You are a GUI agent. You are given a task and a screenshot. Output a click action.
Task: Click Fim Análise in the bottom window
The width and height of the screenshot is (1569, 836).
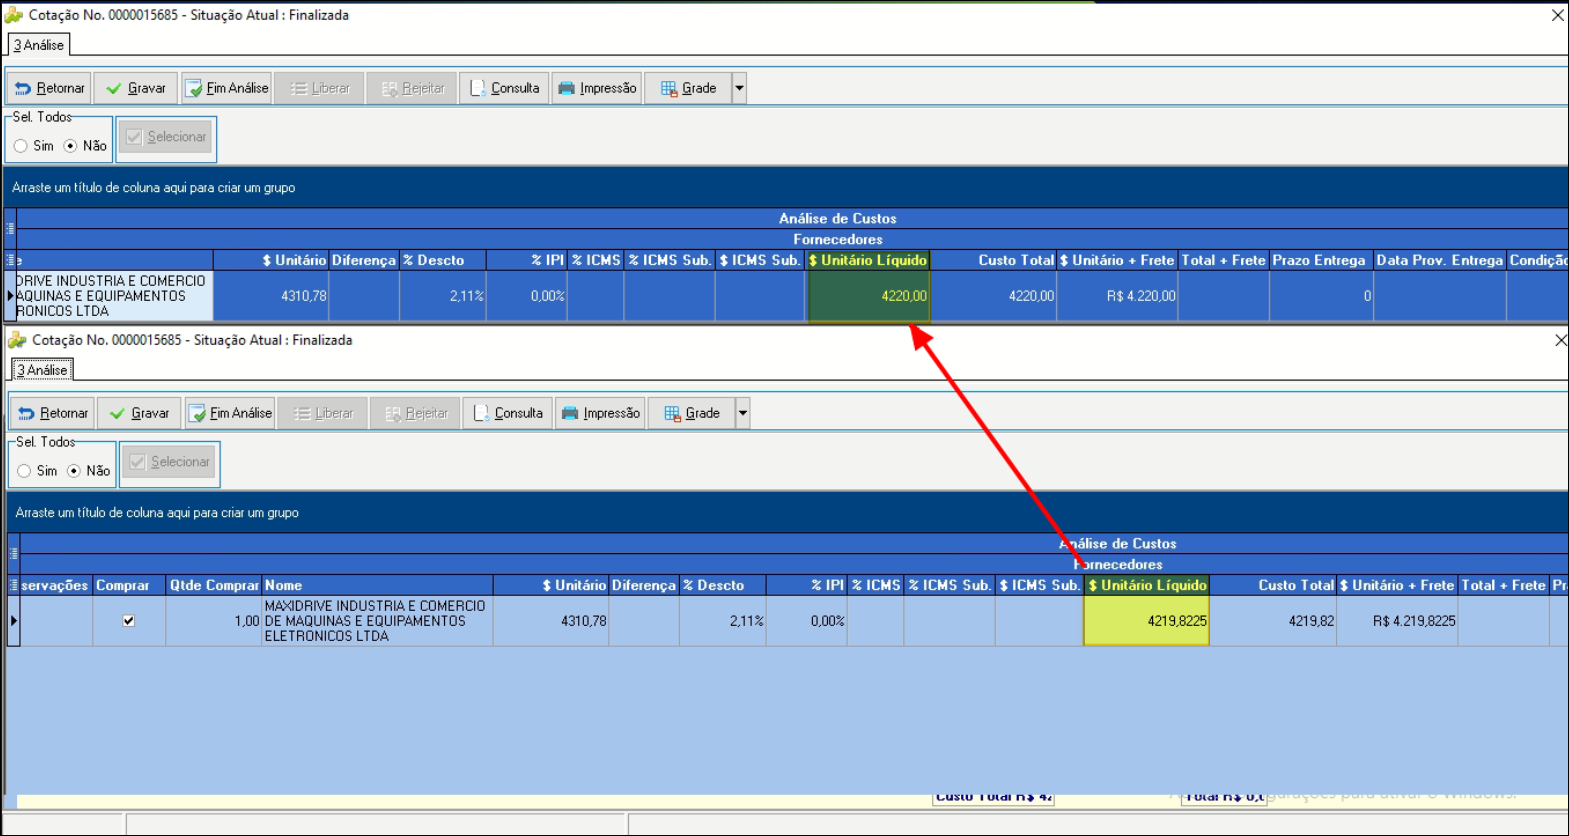tap(230, 413)
